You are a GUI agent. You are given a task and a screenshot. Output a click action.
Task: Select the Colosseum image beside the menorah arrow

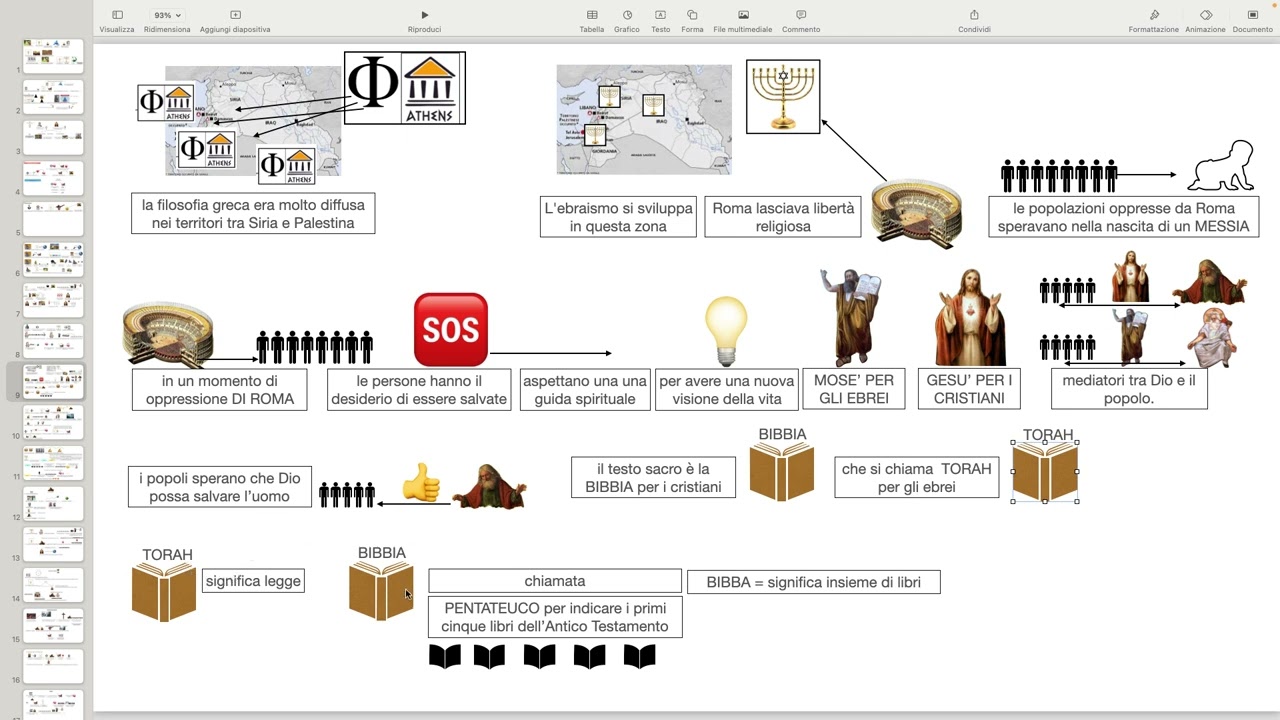(x=916, y=214)
